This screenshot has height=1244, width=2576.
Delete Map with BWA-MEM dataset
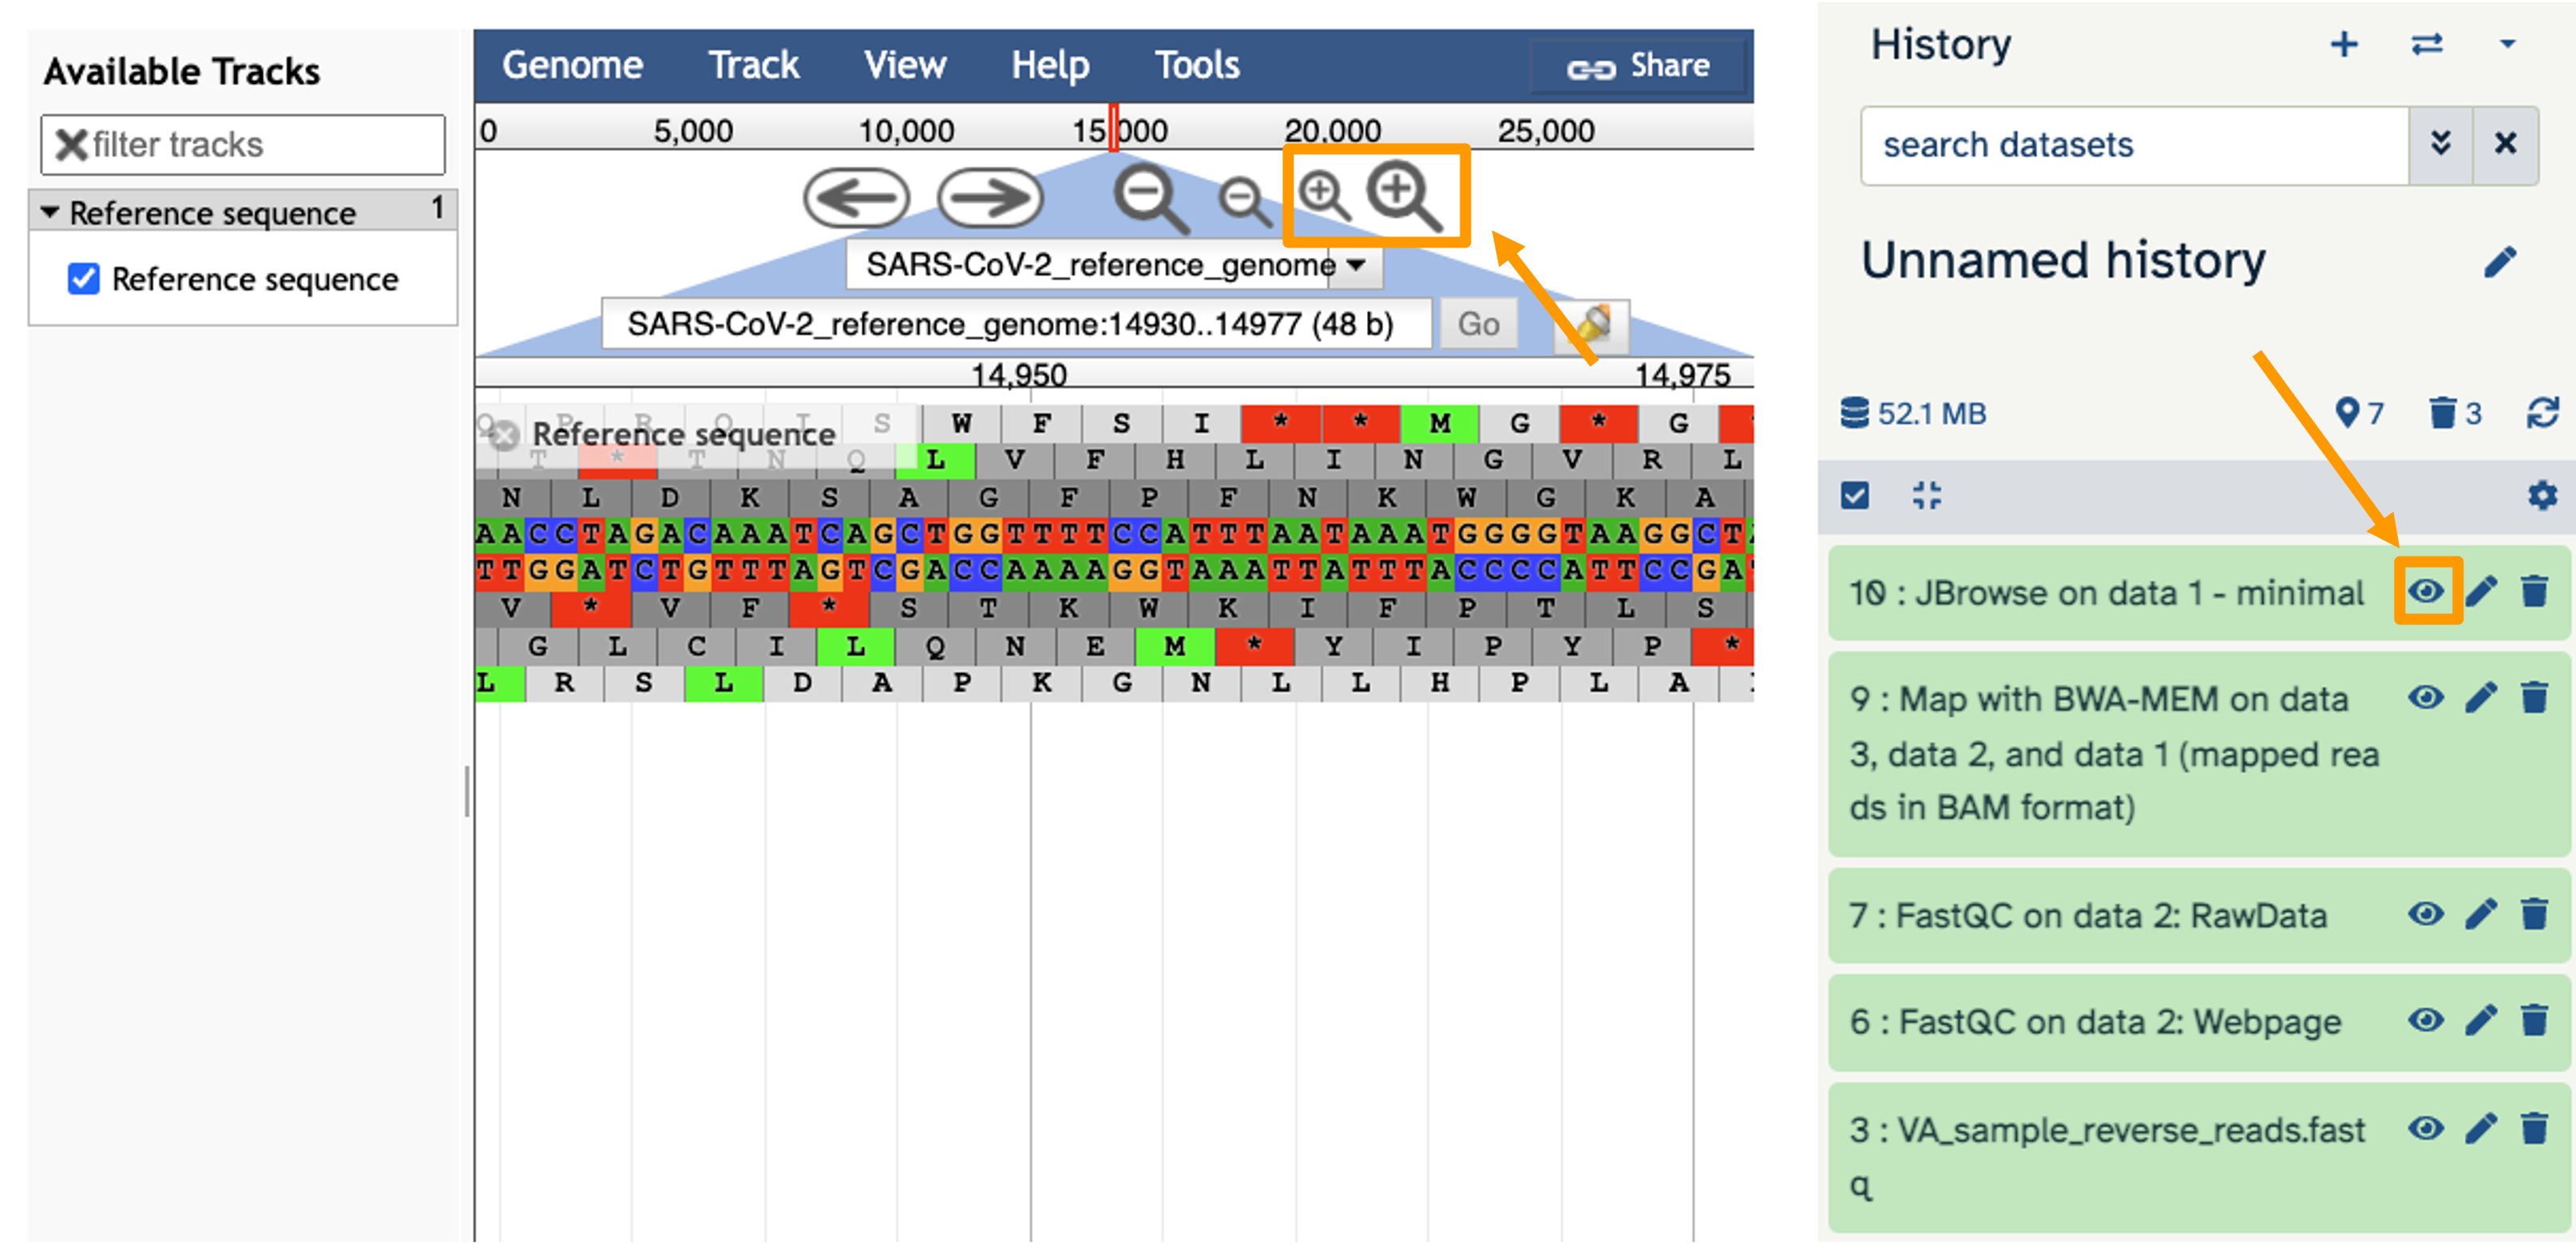[x=2534, y=697]
